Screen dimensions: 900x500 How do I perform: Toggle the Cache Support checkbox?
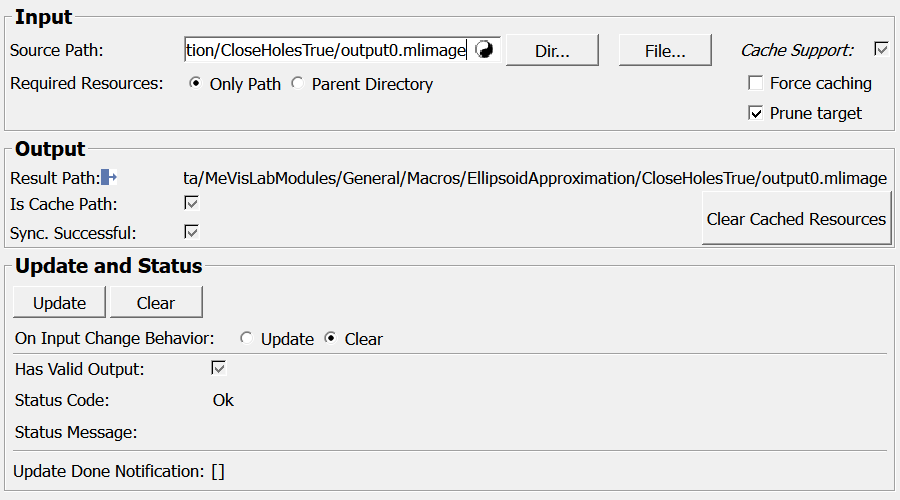[x=881, y=49]
